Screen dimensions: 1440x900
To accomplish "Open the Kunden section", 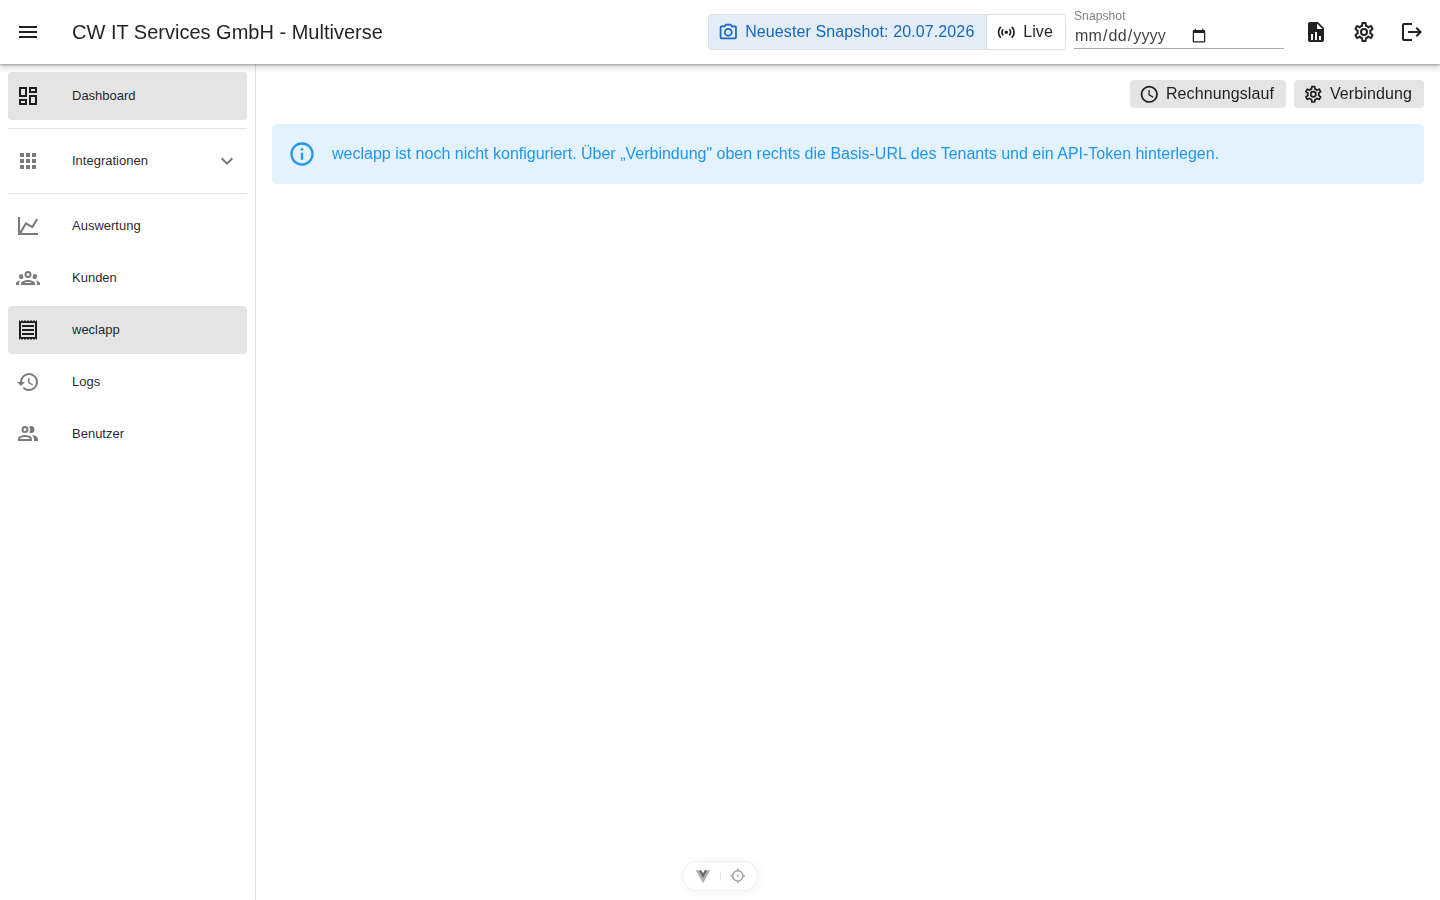I will 127,278.
